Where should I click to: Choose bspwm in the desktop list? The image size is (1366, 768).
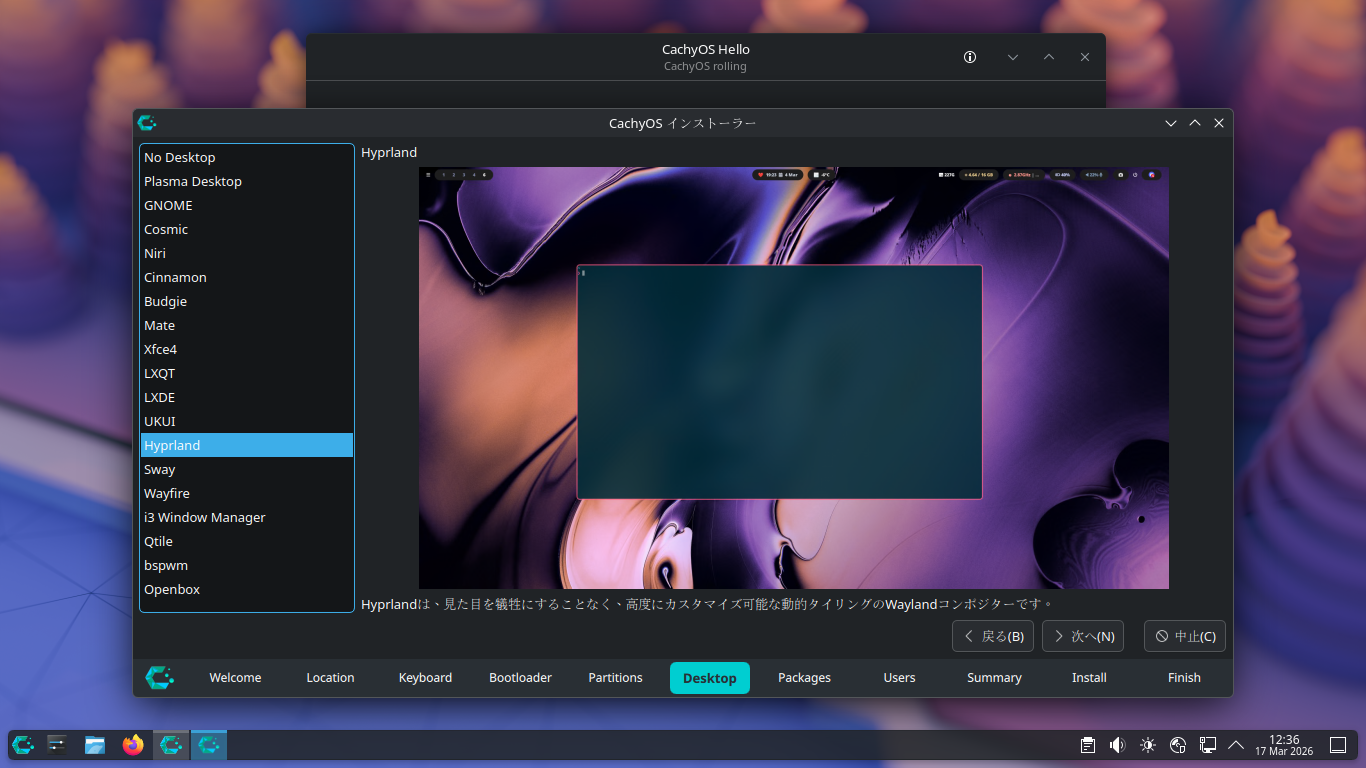(x=247, y=565)
